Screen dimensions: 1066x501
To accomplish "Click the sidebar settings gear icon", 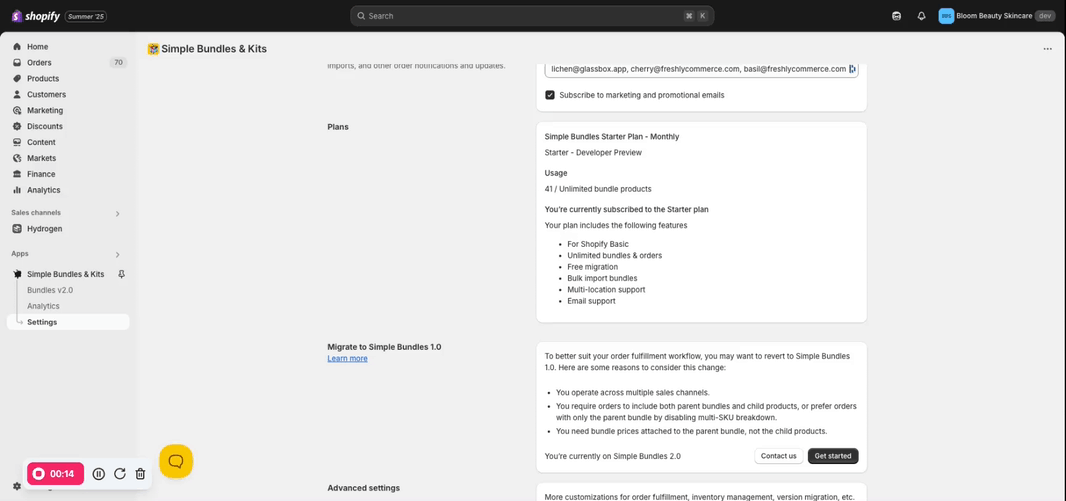I will (x=17, y=486).
